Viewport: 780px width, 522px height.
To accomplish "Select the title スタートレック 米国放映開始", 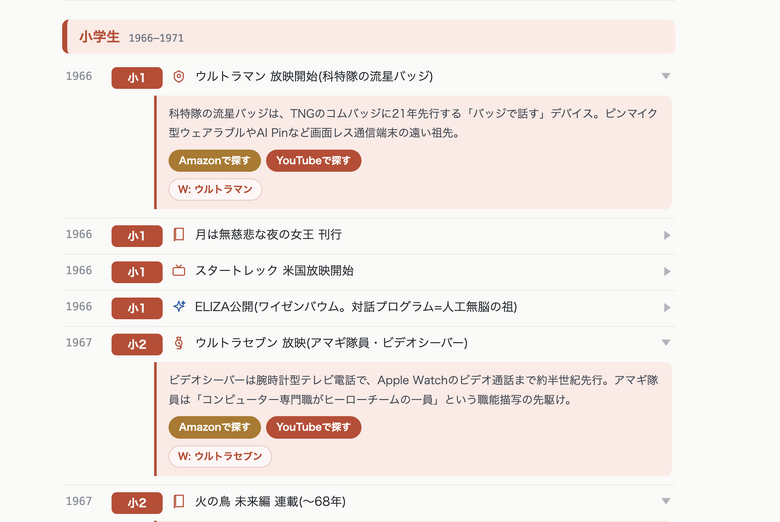I will click(x=274, y=271).
